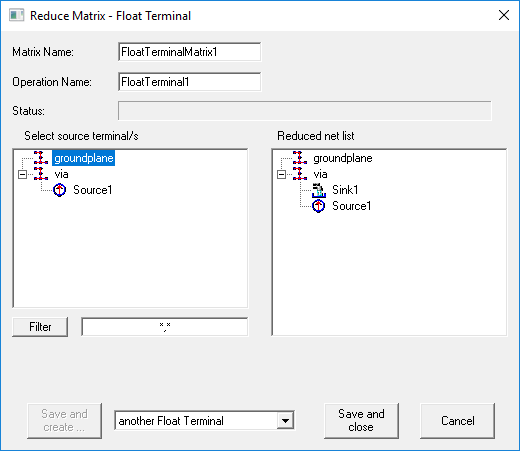Select Sink1 in Reduced net list

(x=345, y=190)
